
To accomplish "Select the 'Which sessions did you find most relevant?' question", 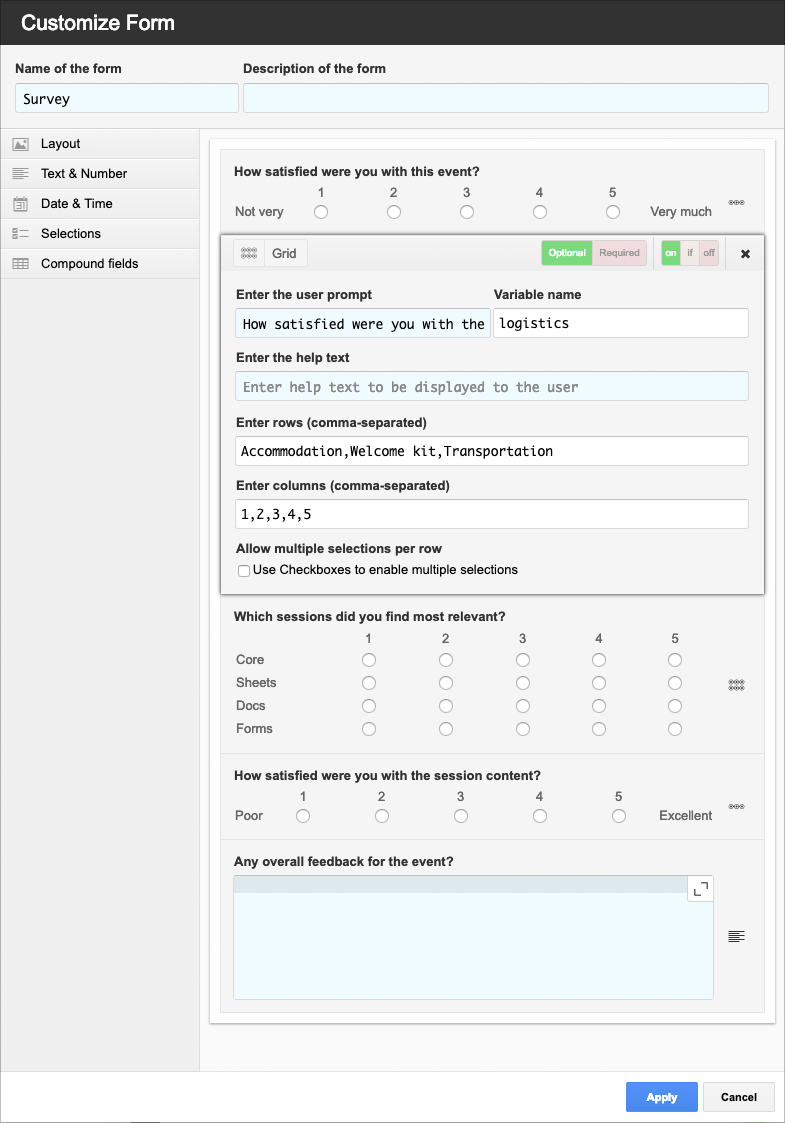I will 370,617.
